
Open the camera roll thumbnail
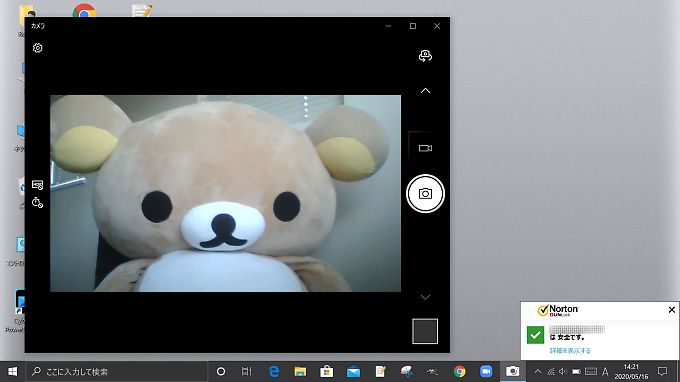[x=425, y=331]
